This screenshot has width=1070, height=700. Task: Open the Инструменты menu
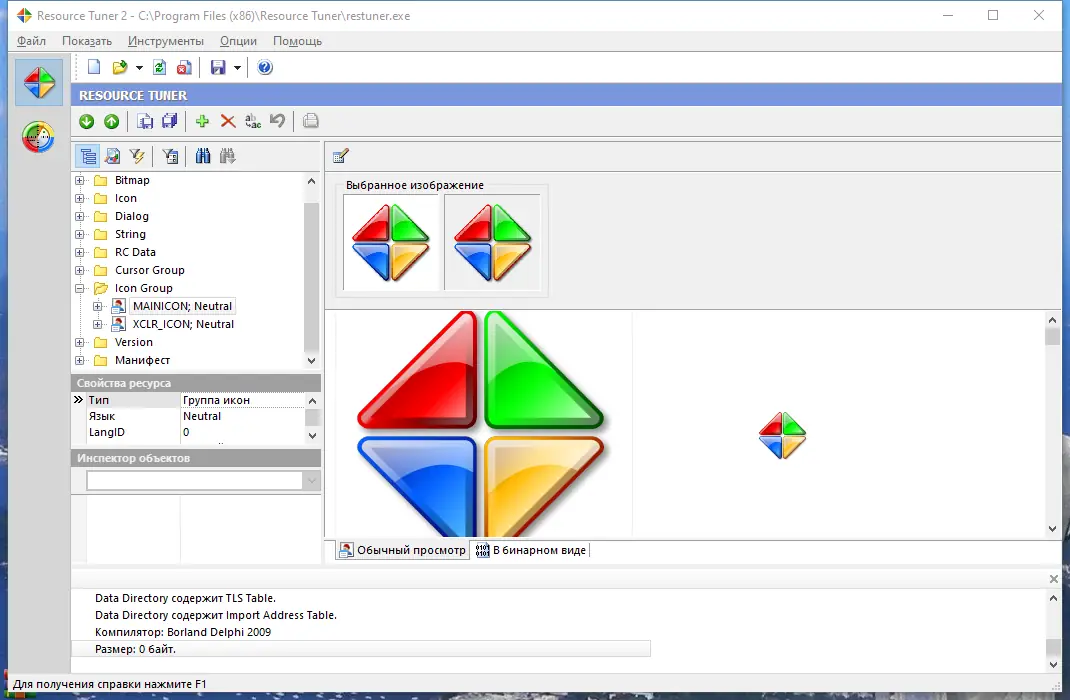(x=166, y=41)
